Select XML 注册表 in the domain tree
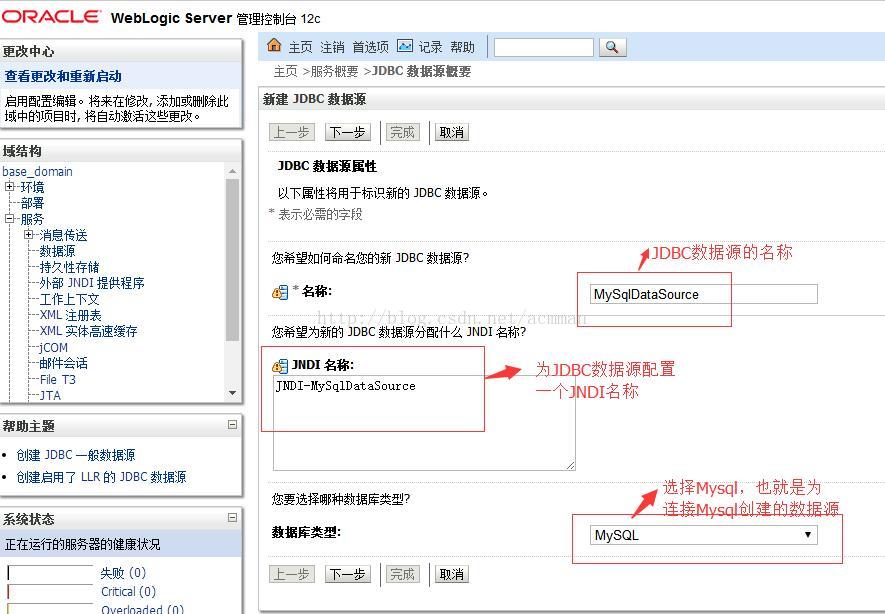 (x=71, y=315)
